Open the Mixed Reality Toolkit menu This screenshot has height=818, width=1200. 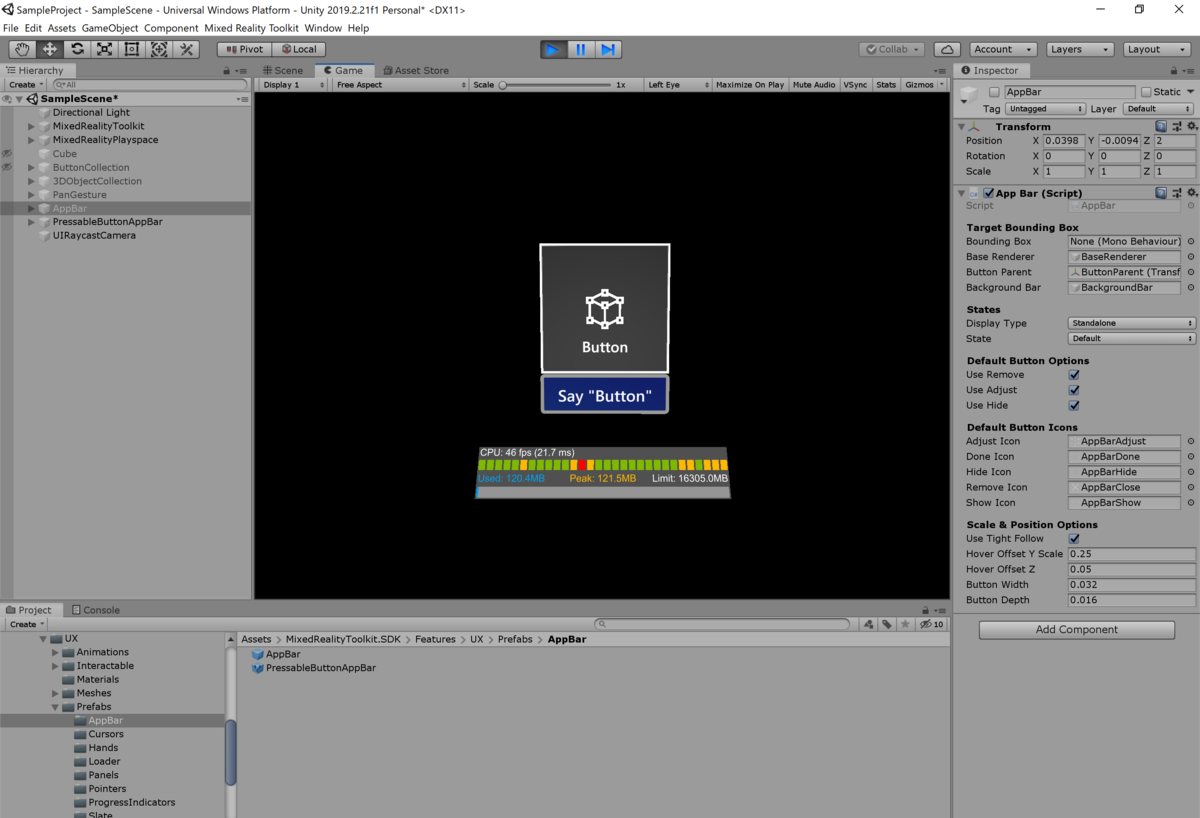[x=251, y=28]
